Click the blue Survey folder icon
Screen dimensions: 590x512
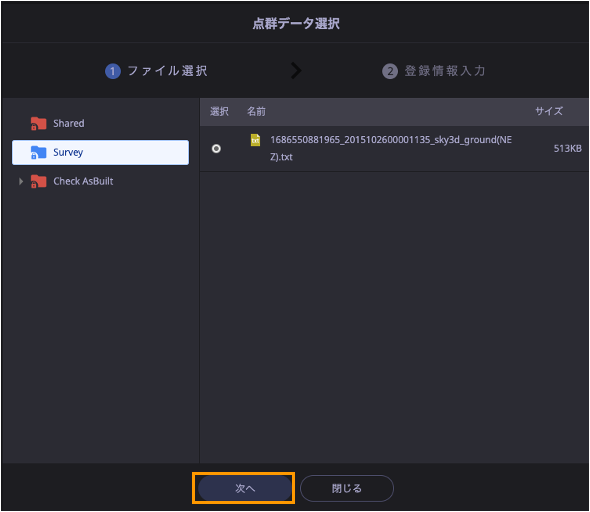click(x=38, y=152)
